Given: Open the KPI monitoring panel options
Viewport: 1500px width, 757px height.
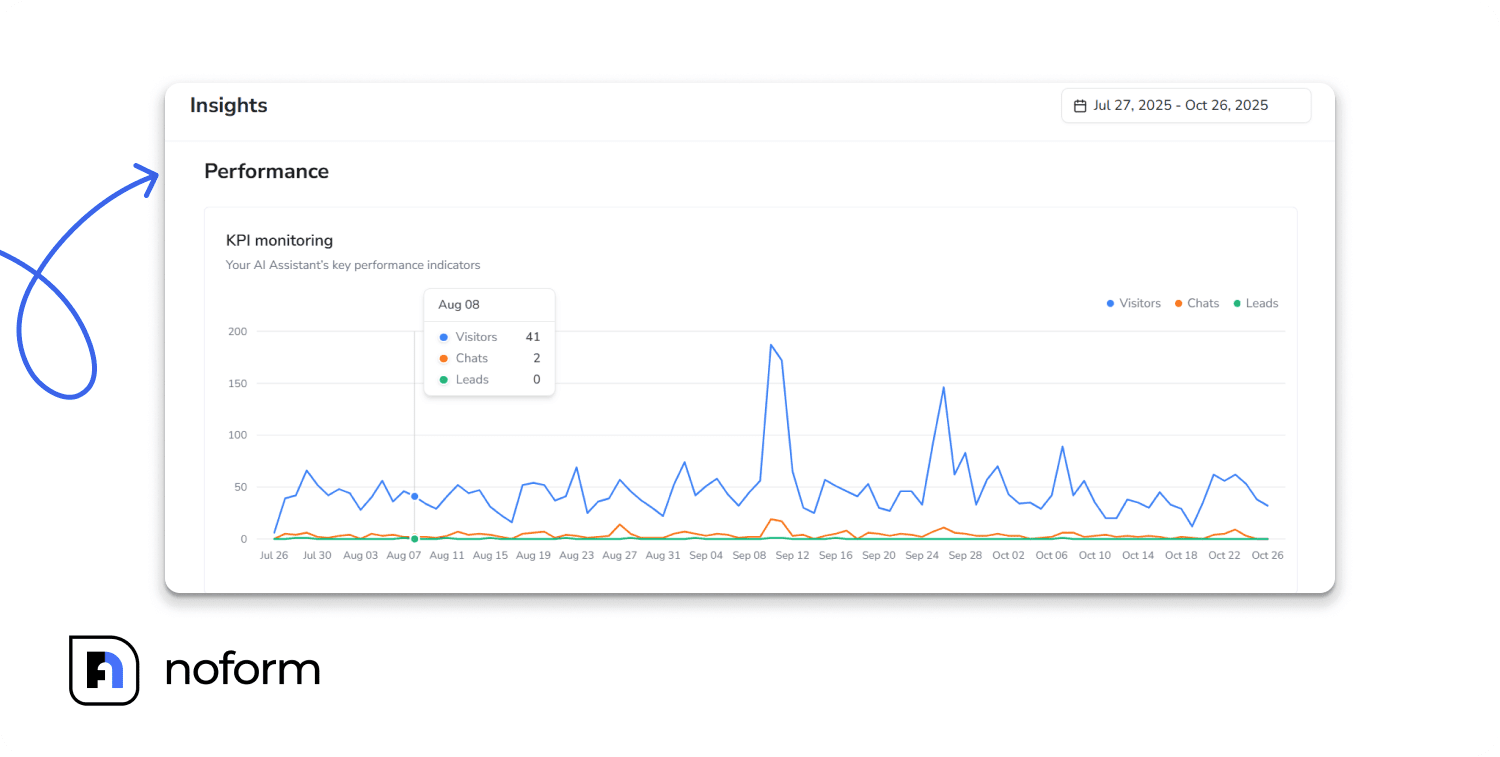Looking at the screenshot, I should pos(279,240).
